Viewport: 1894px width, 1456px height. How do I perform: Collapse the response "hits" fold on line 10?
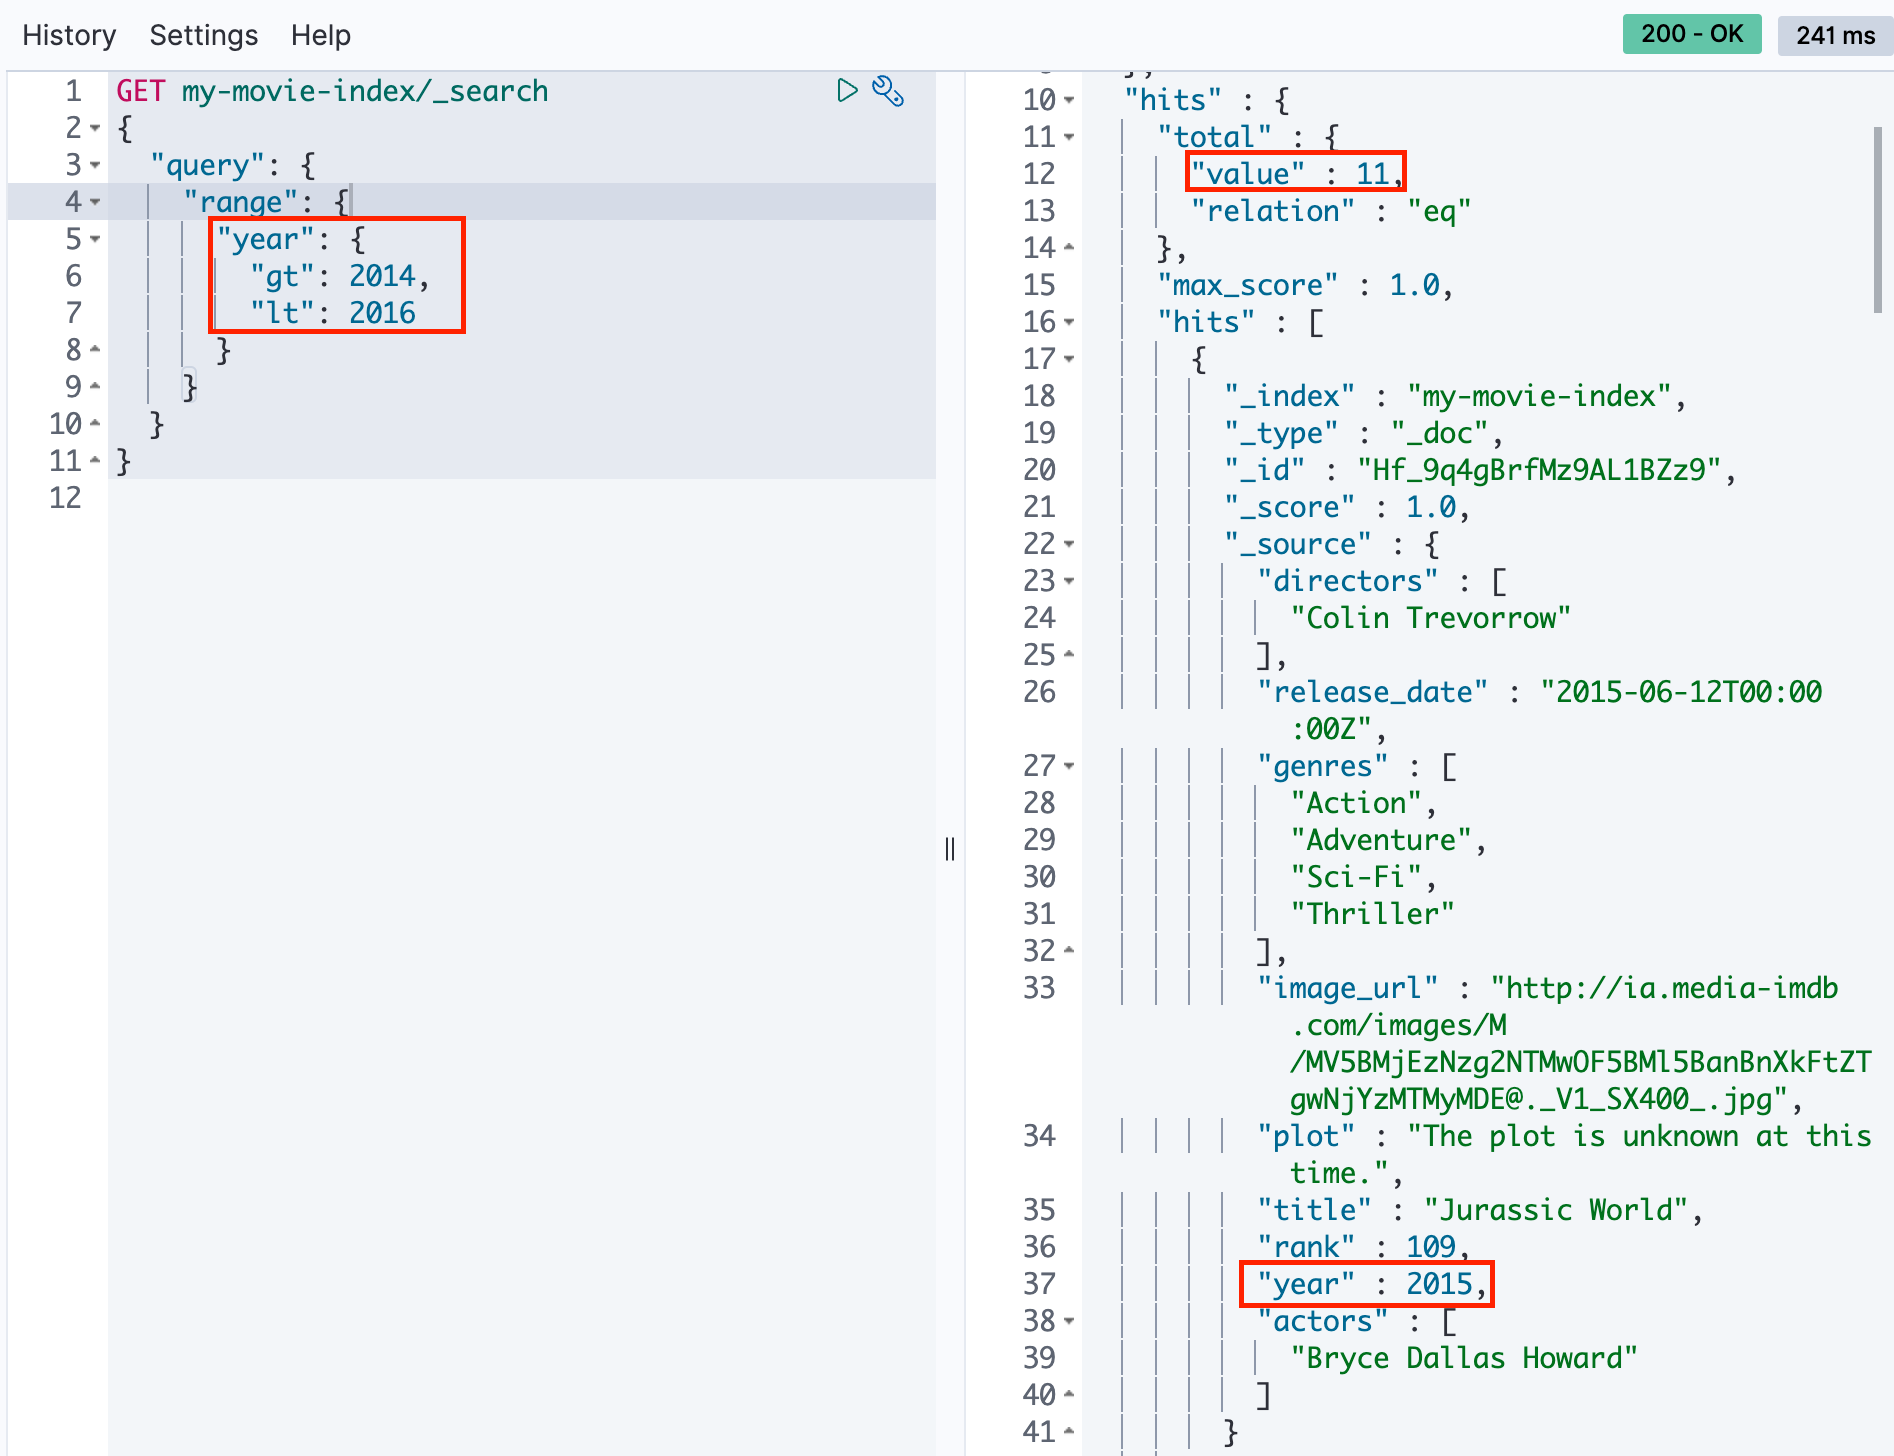pyautogui.click(x=1069, y=100)
